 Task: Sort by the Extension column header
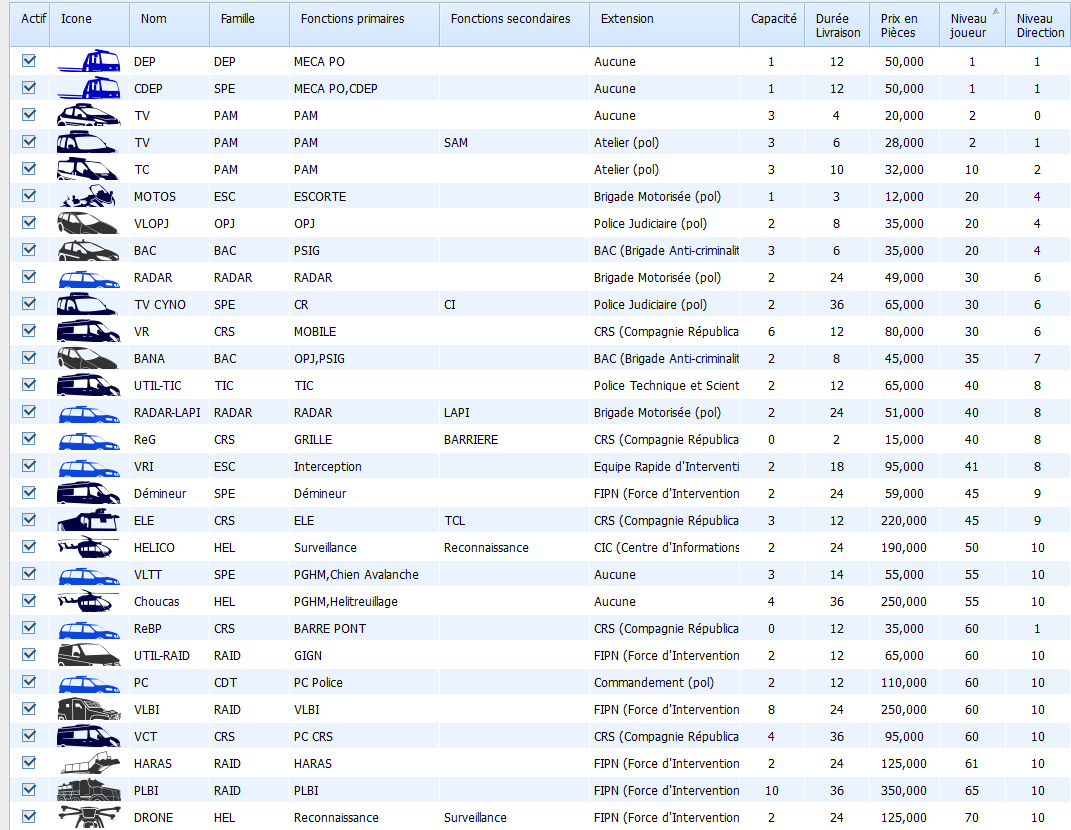(665, 25)
